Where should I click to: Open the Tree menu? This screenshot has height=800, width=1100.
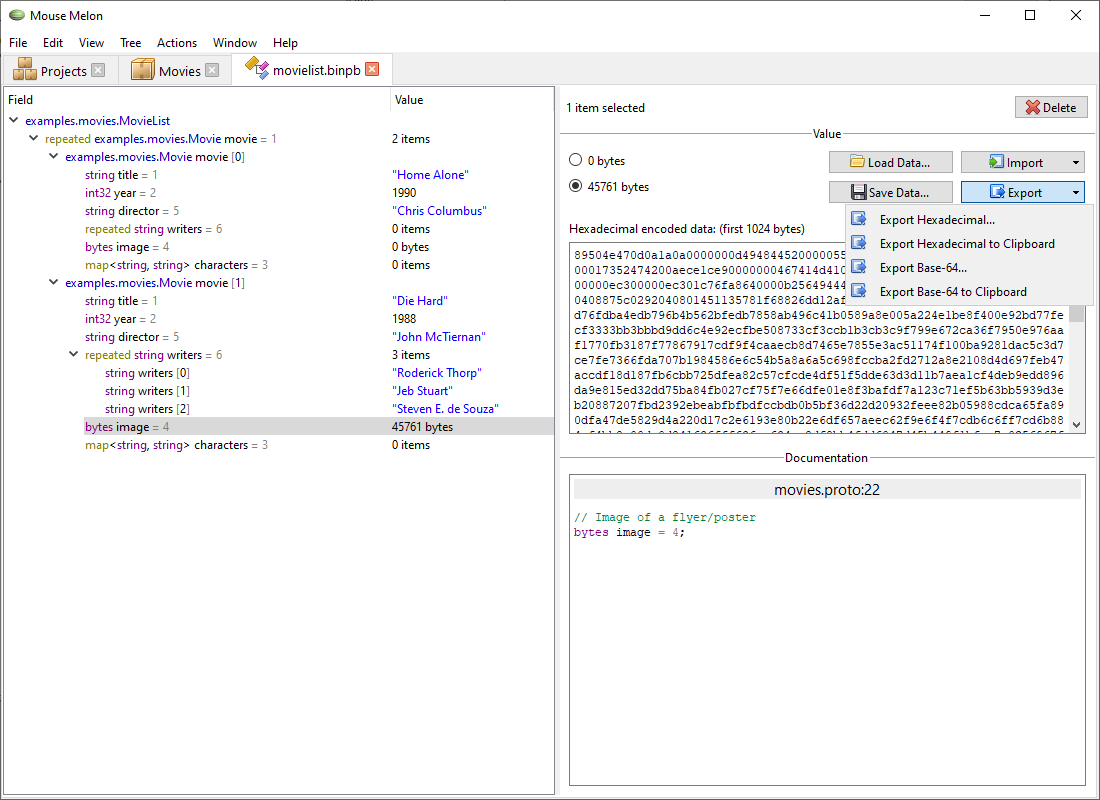point(130,43)
